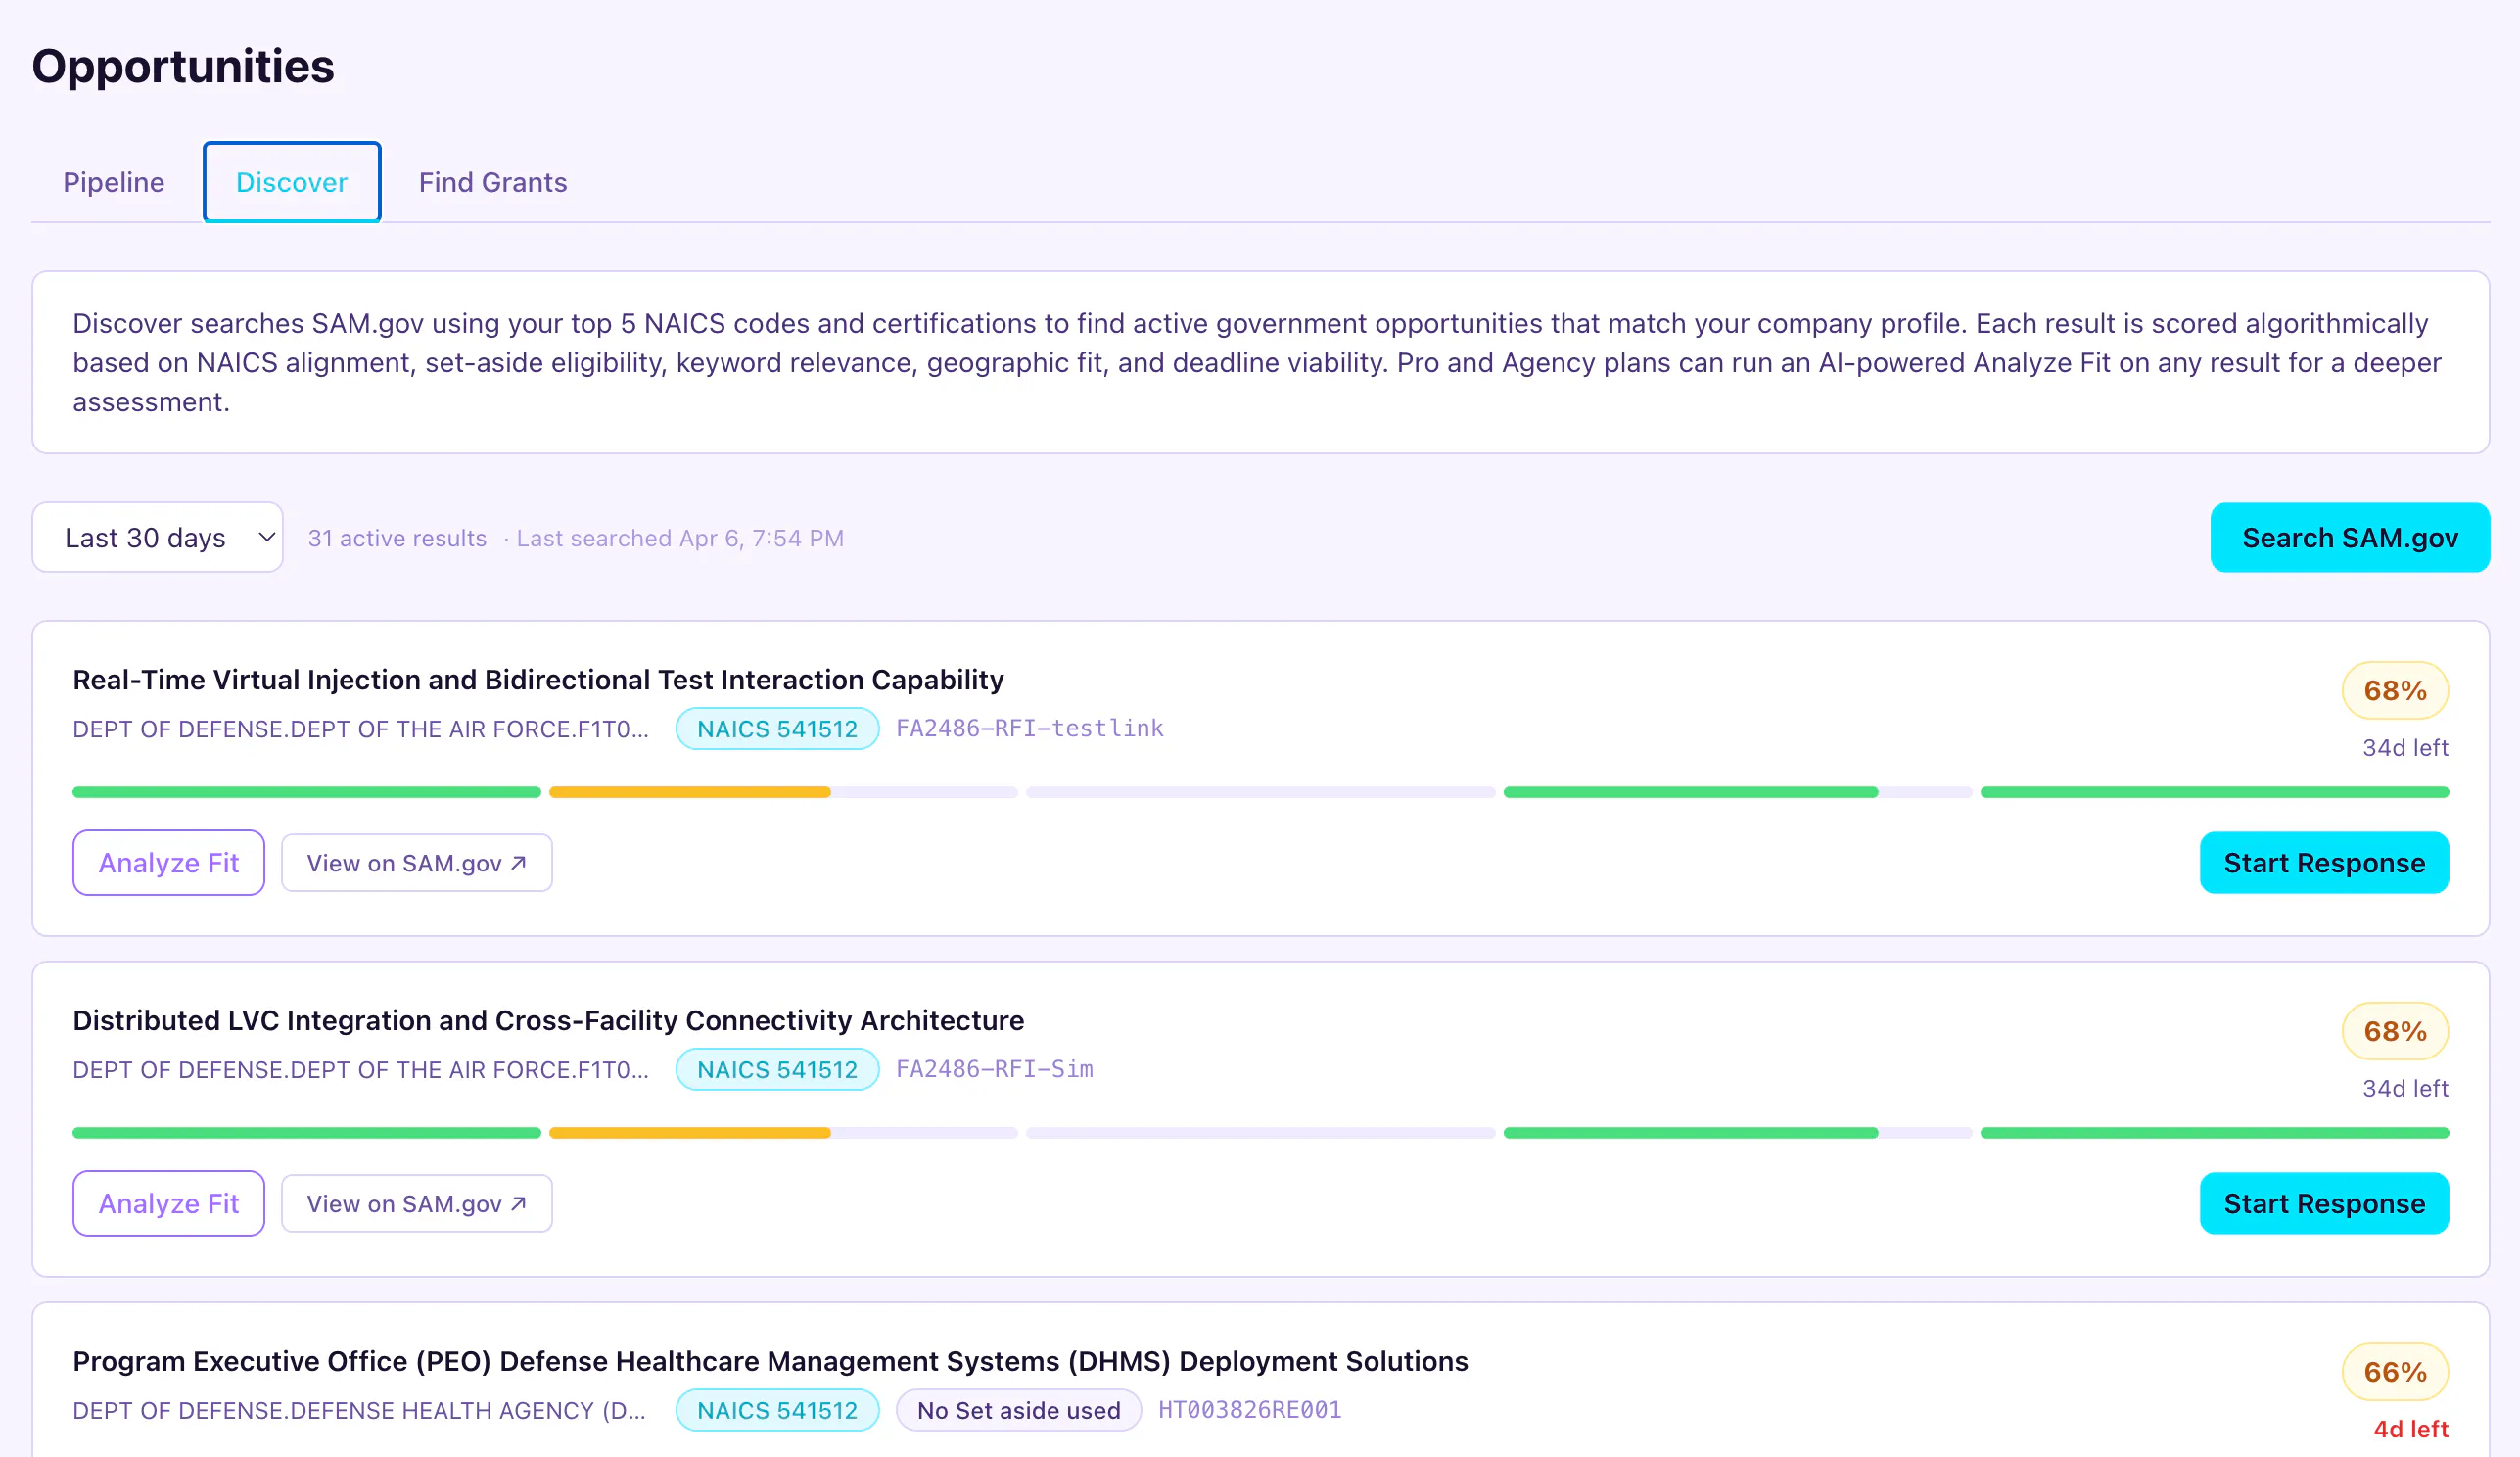
Task: Click Last searched Apr 6, 7:54 PM text
Action: 680,538
